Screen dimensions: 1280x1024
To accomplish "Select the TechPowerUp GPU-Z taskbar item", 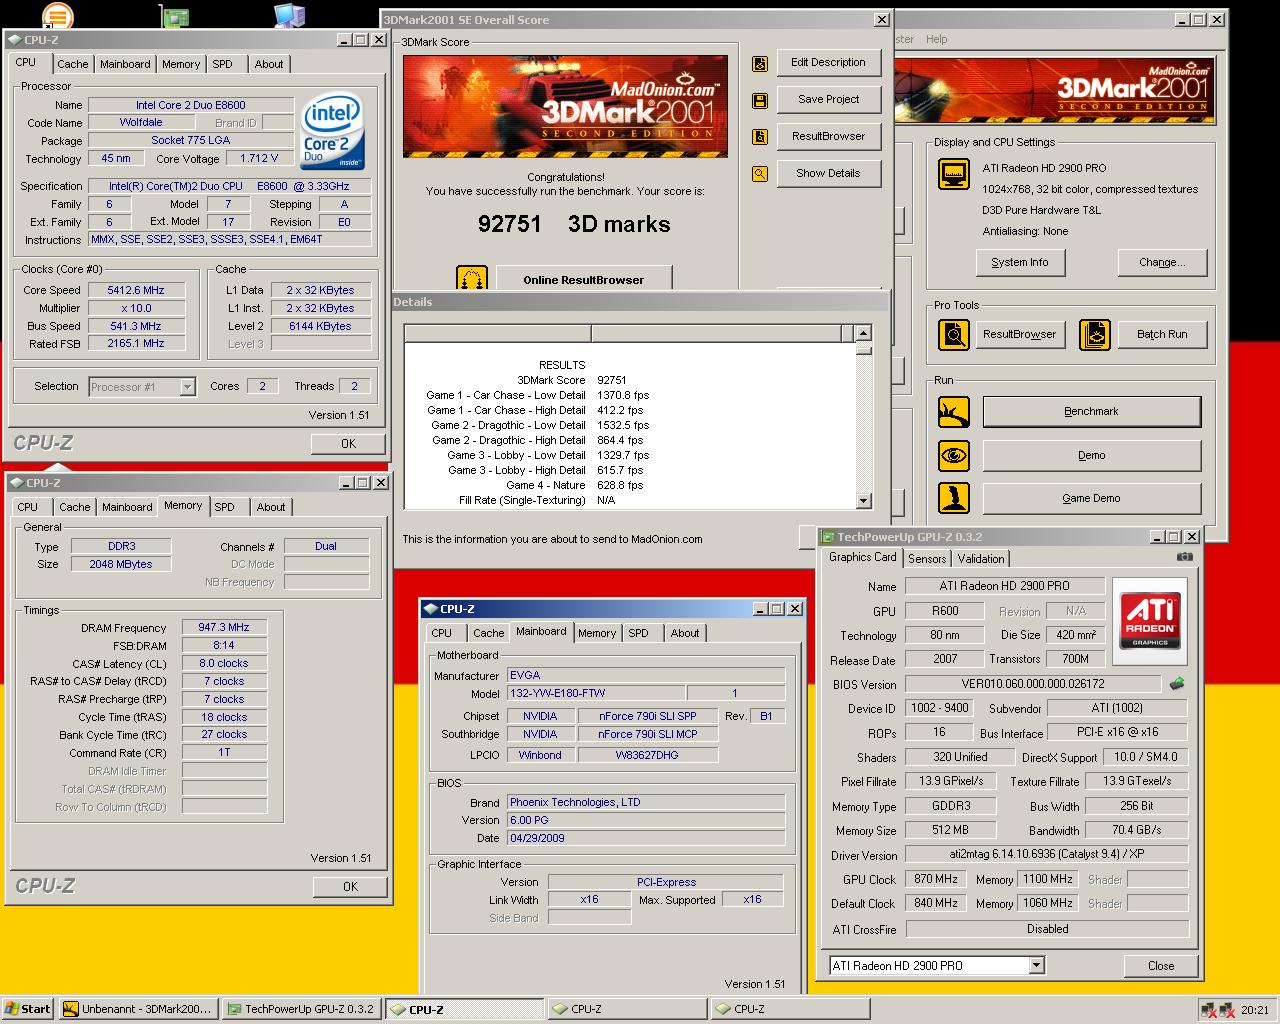I will point(301,1009).
